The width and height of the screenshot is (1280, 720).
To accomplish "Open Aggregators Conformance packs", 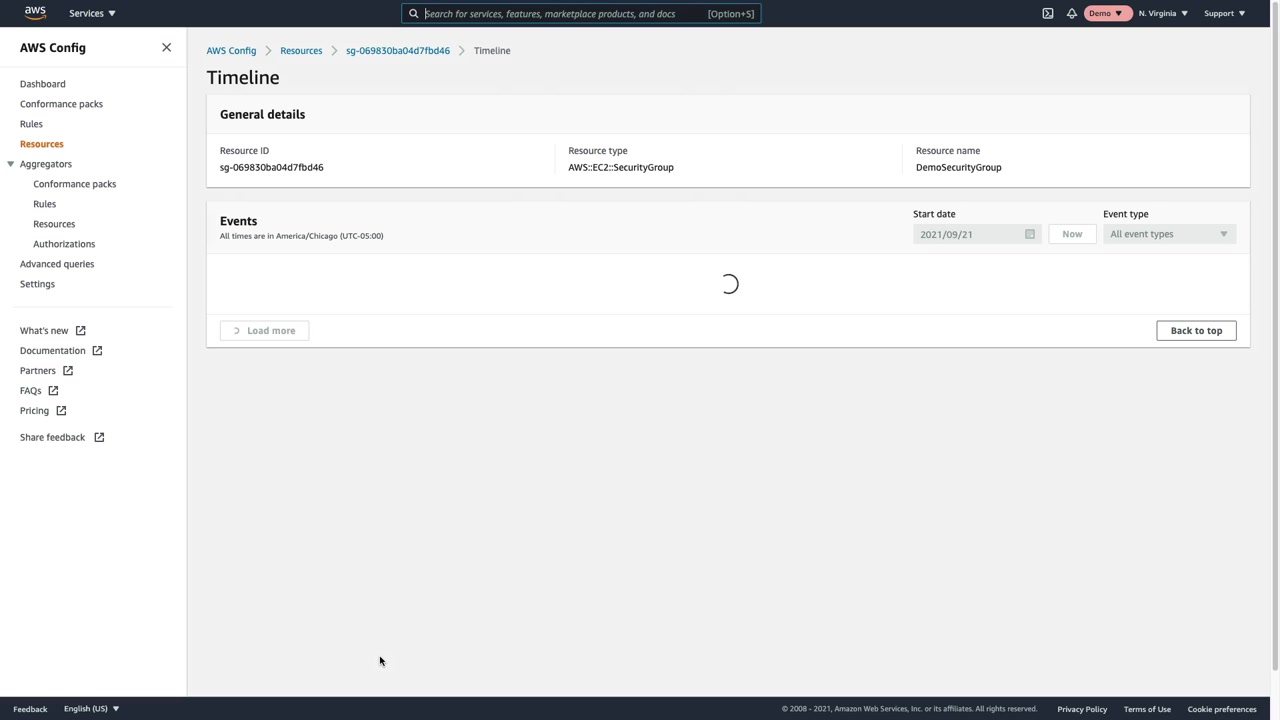I will pyautogui.click(x=74, y=184).
